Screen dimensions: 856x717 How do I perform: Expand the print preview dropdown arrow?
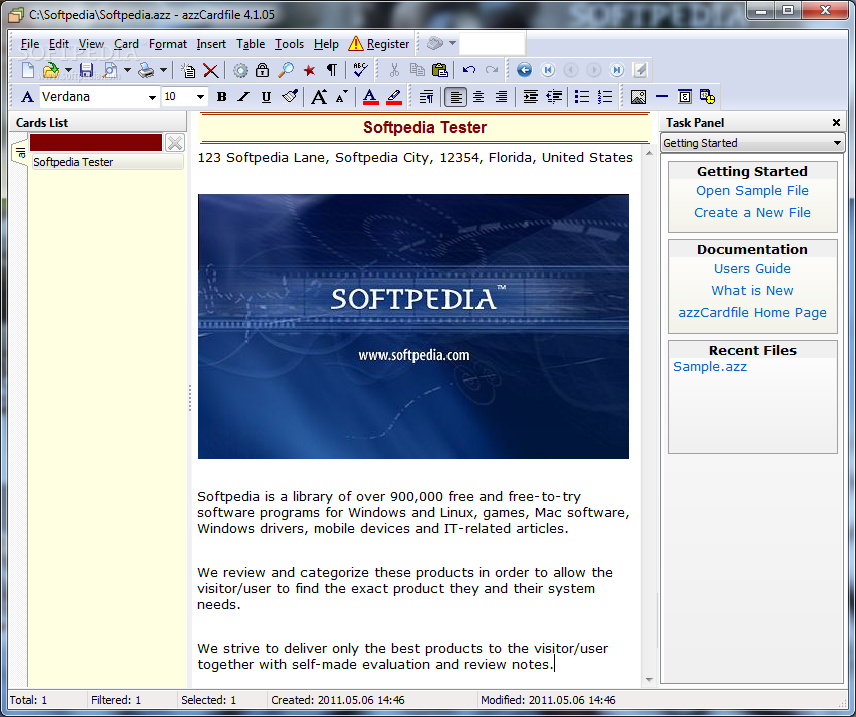[x=127, y=70]
